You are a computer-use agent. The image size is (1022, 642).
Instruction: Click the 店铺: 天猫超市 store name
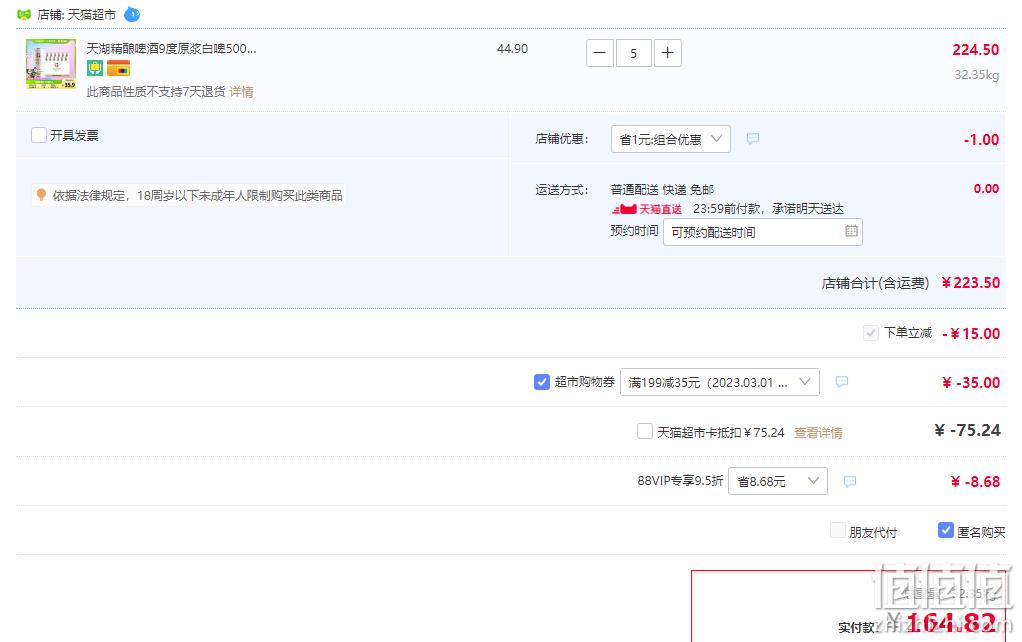(x=77, y=14)
